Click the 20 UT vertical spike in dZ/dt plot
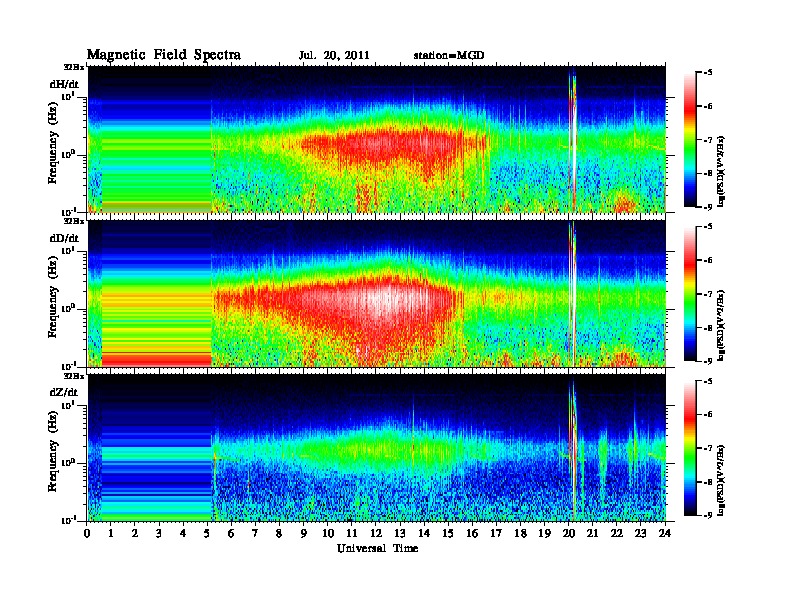The height and width of the screenshot is (612, 792). pyautogui.click(x=573, y=449)
